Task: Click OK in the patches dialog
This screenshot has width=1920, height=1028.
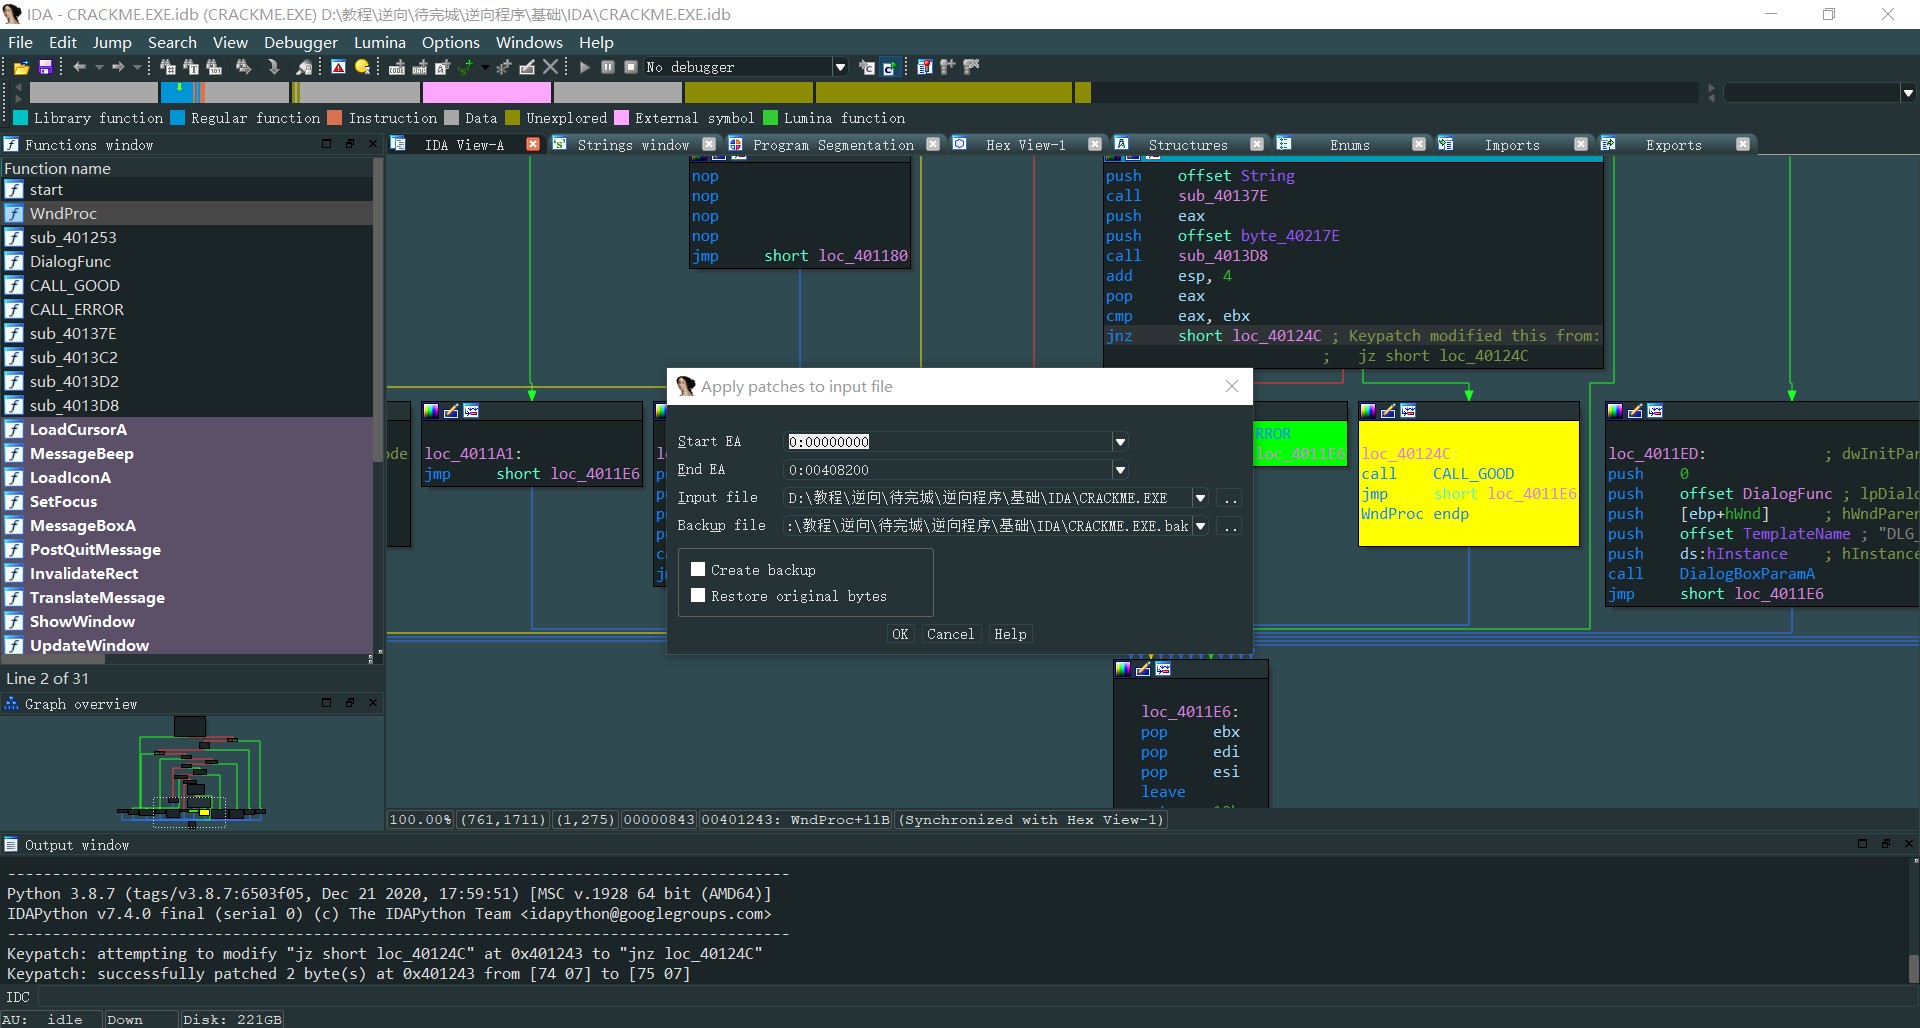Action: click(900, 634)
